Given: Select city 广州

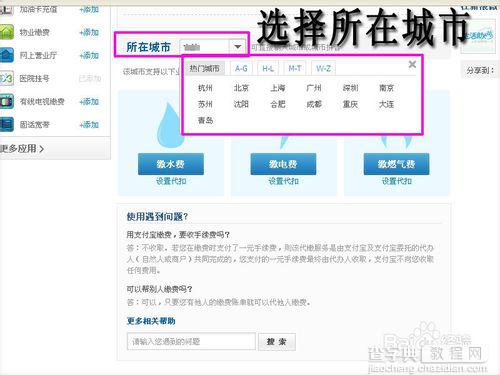Looking at the screenshot, I should 314,88.
